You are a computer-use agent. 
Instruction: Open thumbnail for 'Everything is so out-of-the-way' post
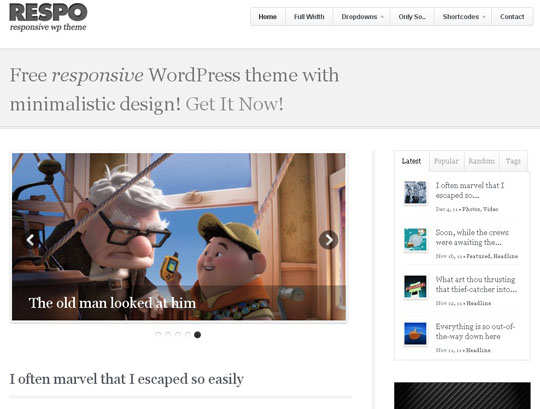(x=415, y=333)
